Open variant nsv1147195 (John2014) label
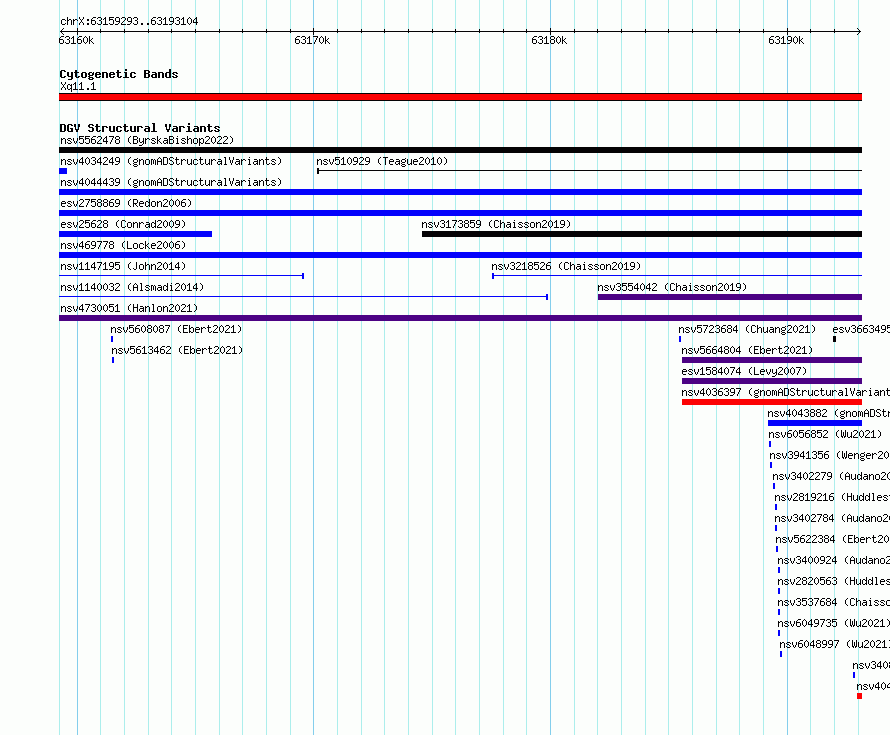This screenshot has width=890, height=735. (123, 266)
